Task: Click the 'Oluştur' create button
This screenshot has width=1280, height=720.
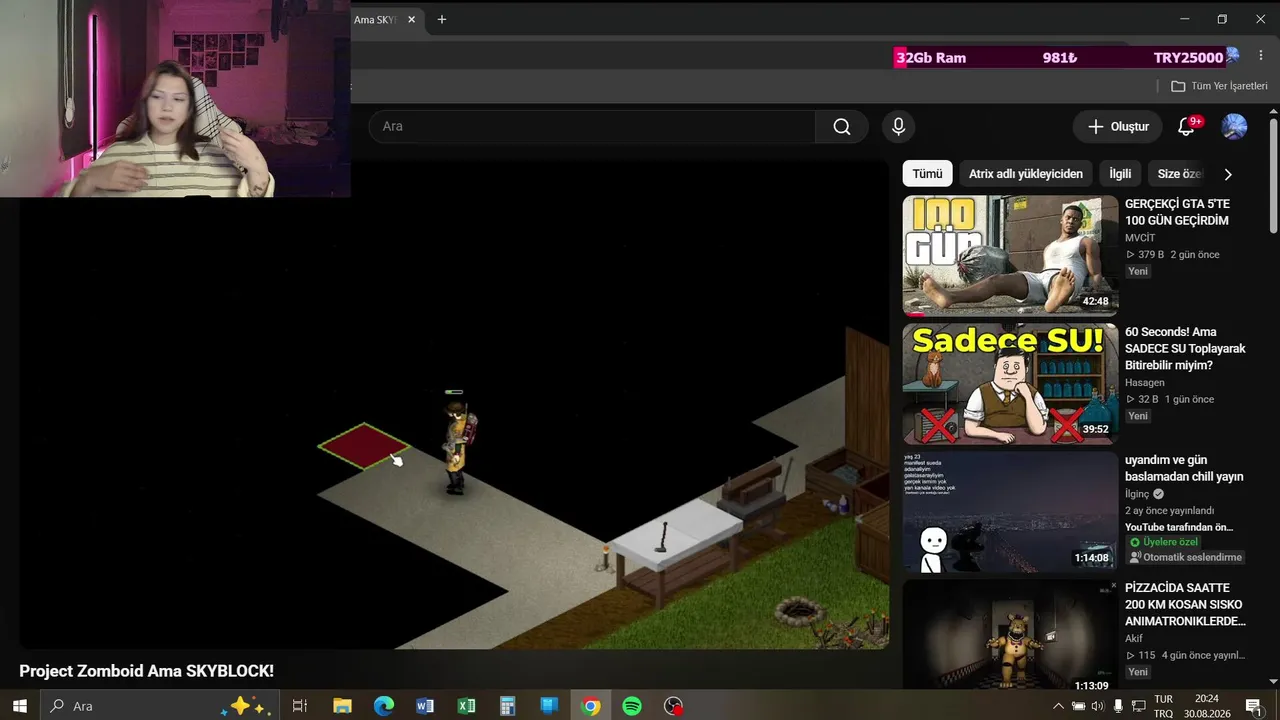Action: [1118, 126]
